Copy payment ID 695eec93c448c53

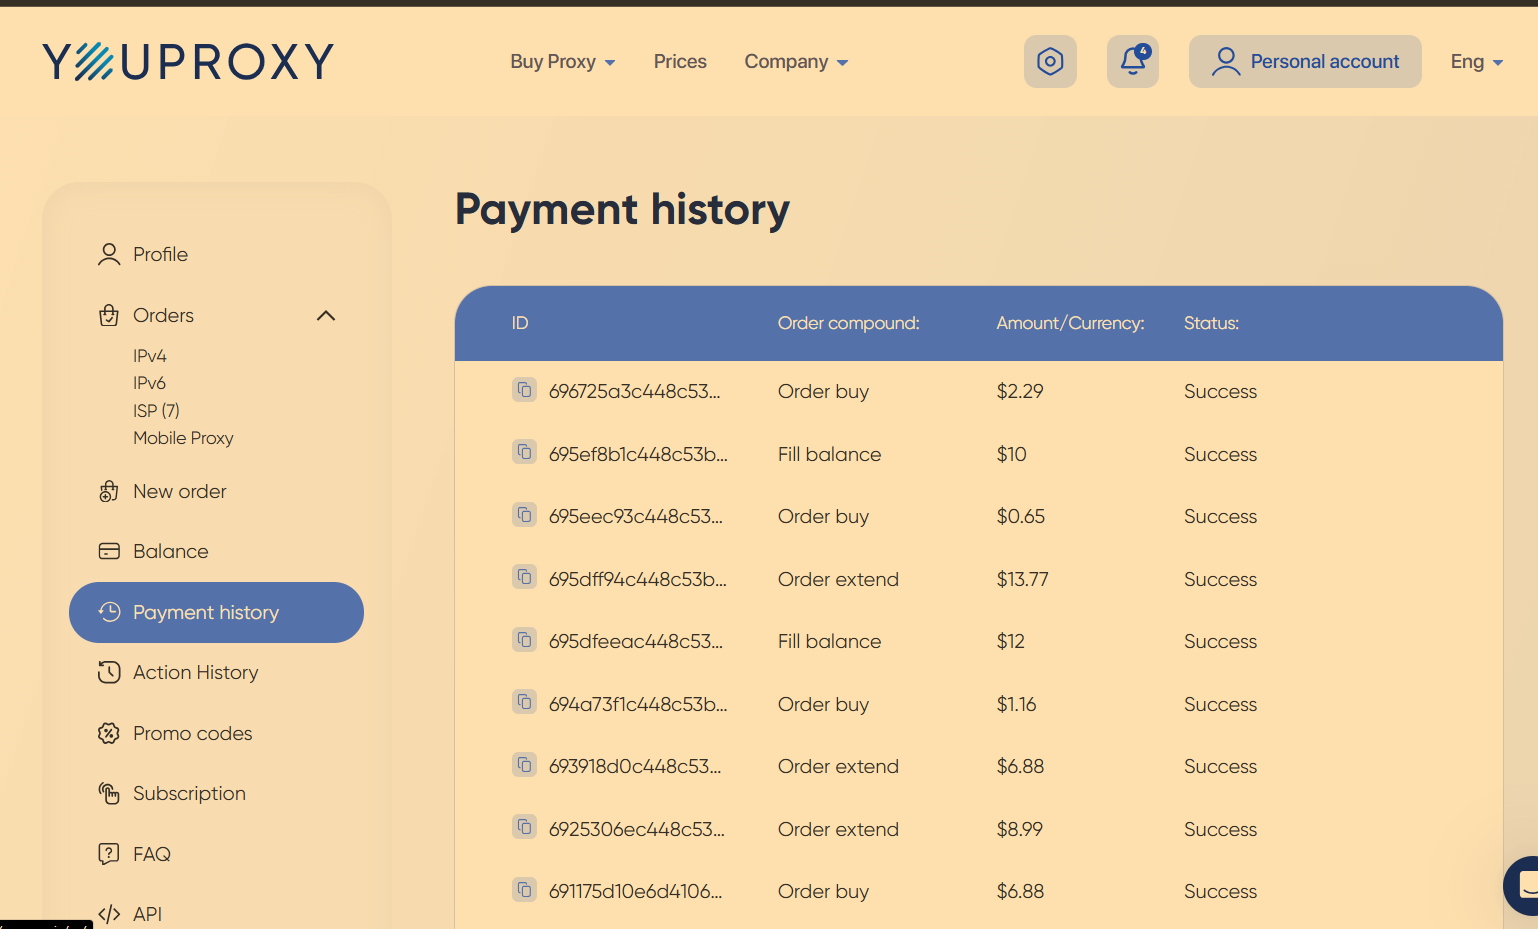(525, 515)
